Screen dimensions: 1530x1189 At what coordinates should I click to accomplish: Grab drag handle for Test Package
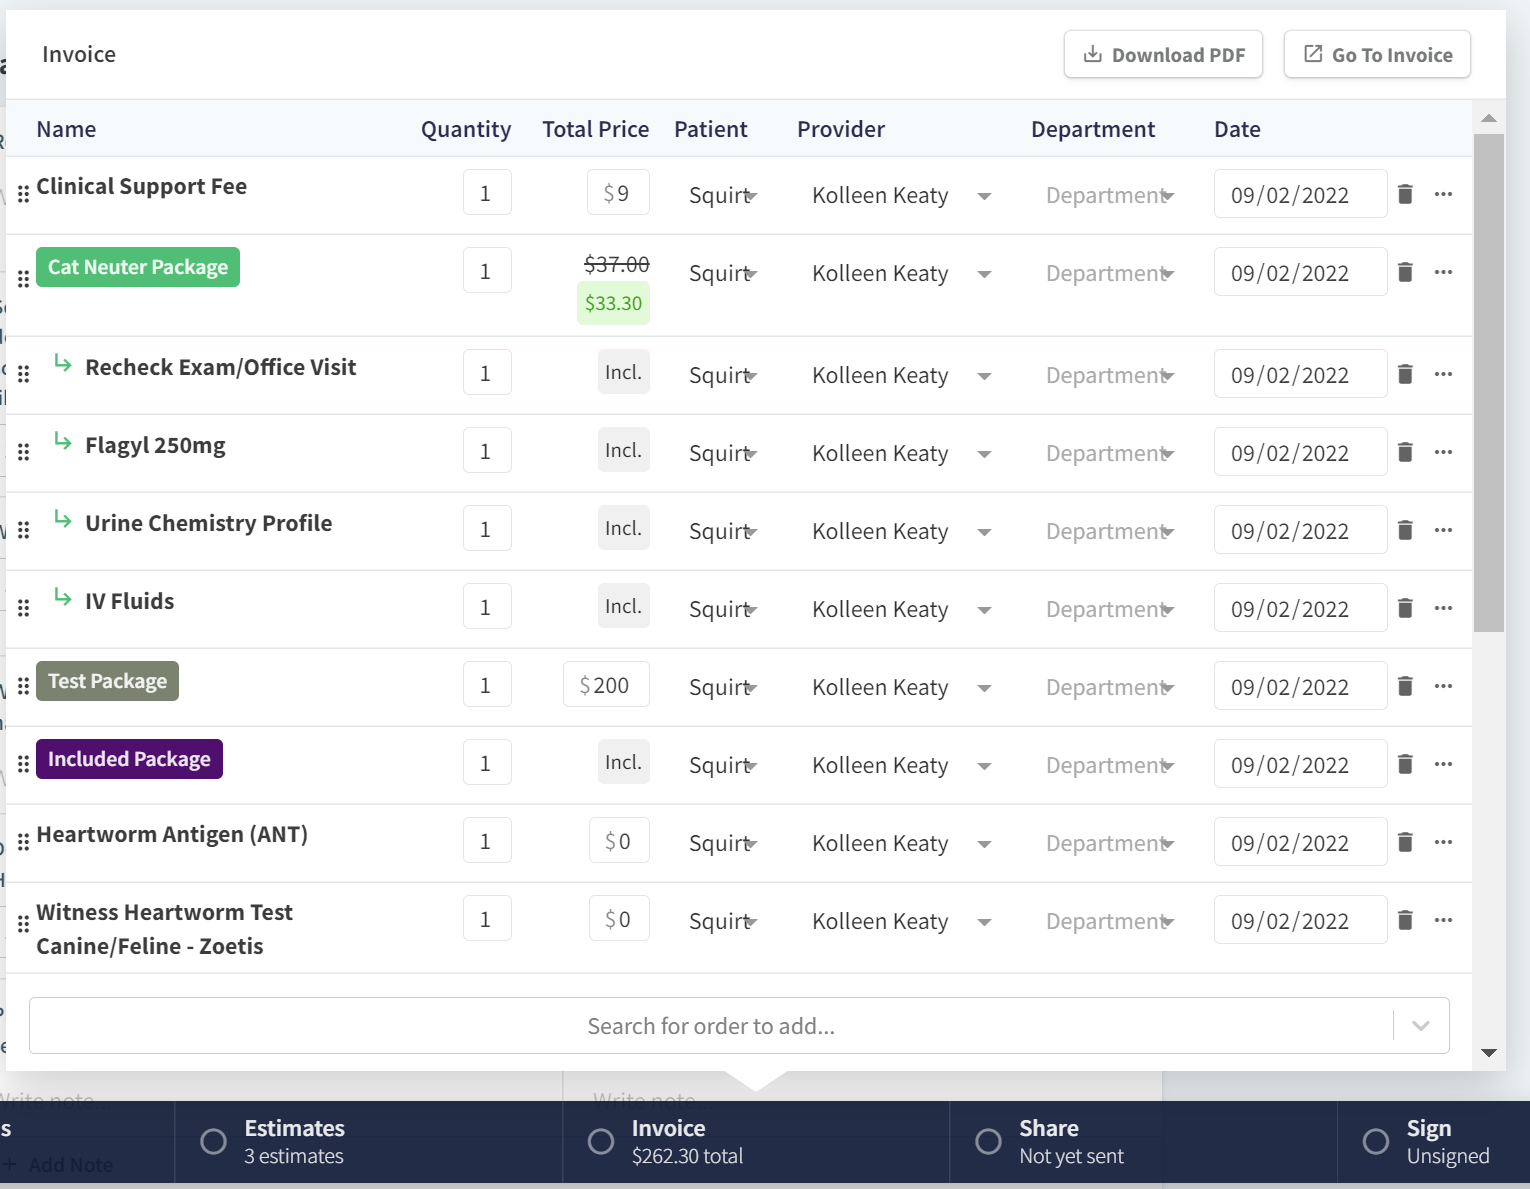(23, 686)
